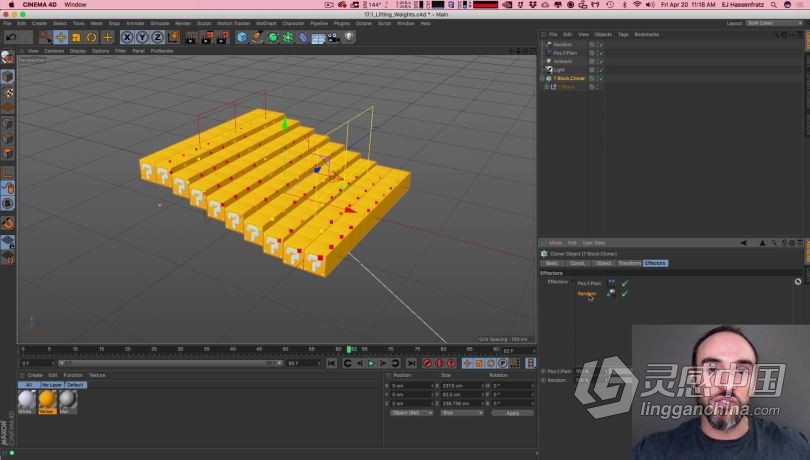The image size is (810, 460).
Task: Toggle X axis lock
Action: (x=127, y=37)
